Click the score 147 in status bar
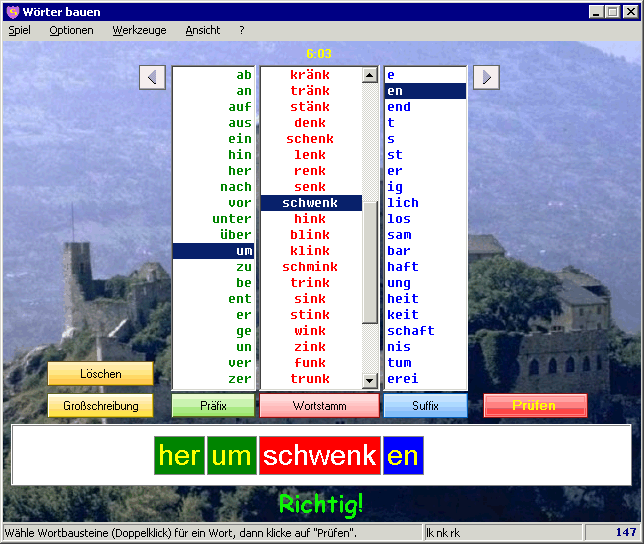The height and width of the screenshot is (544, 644). [626, 533]
